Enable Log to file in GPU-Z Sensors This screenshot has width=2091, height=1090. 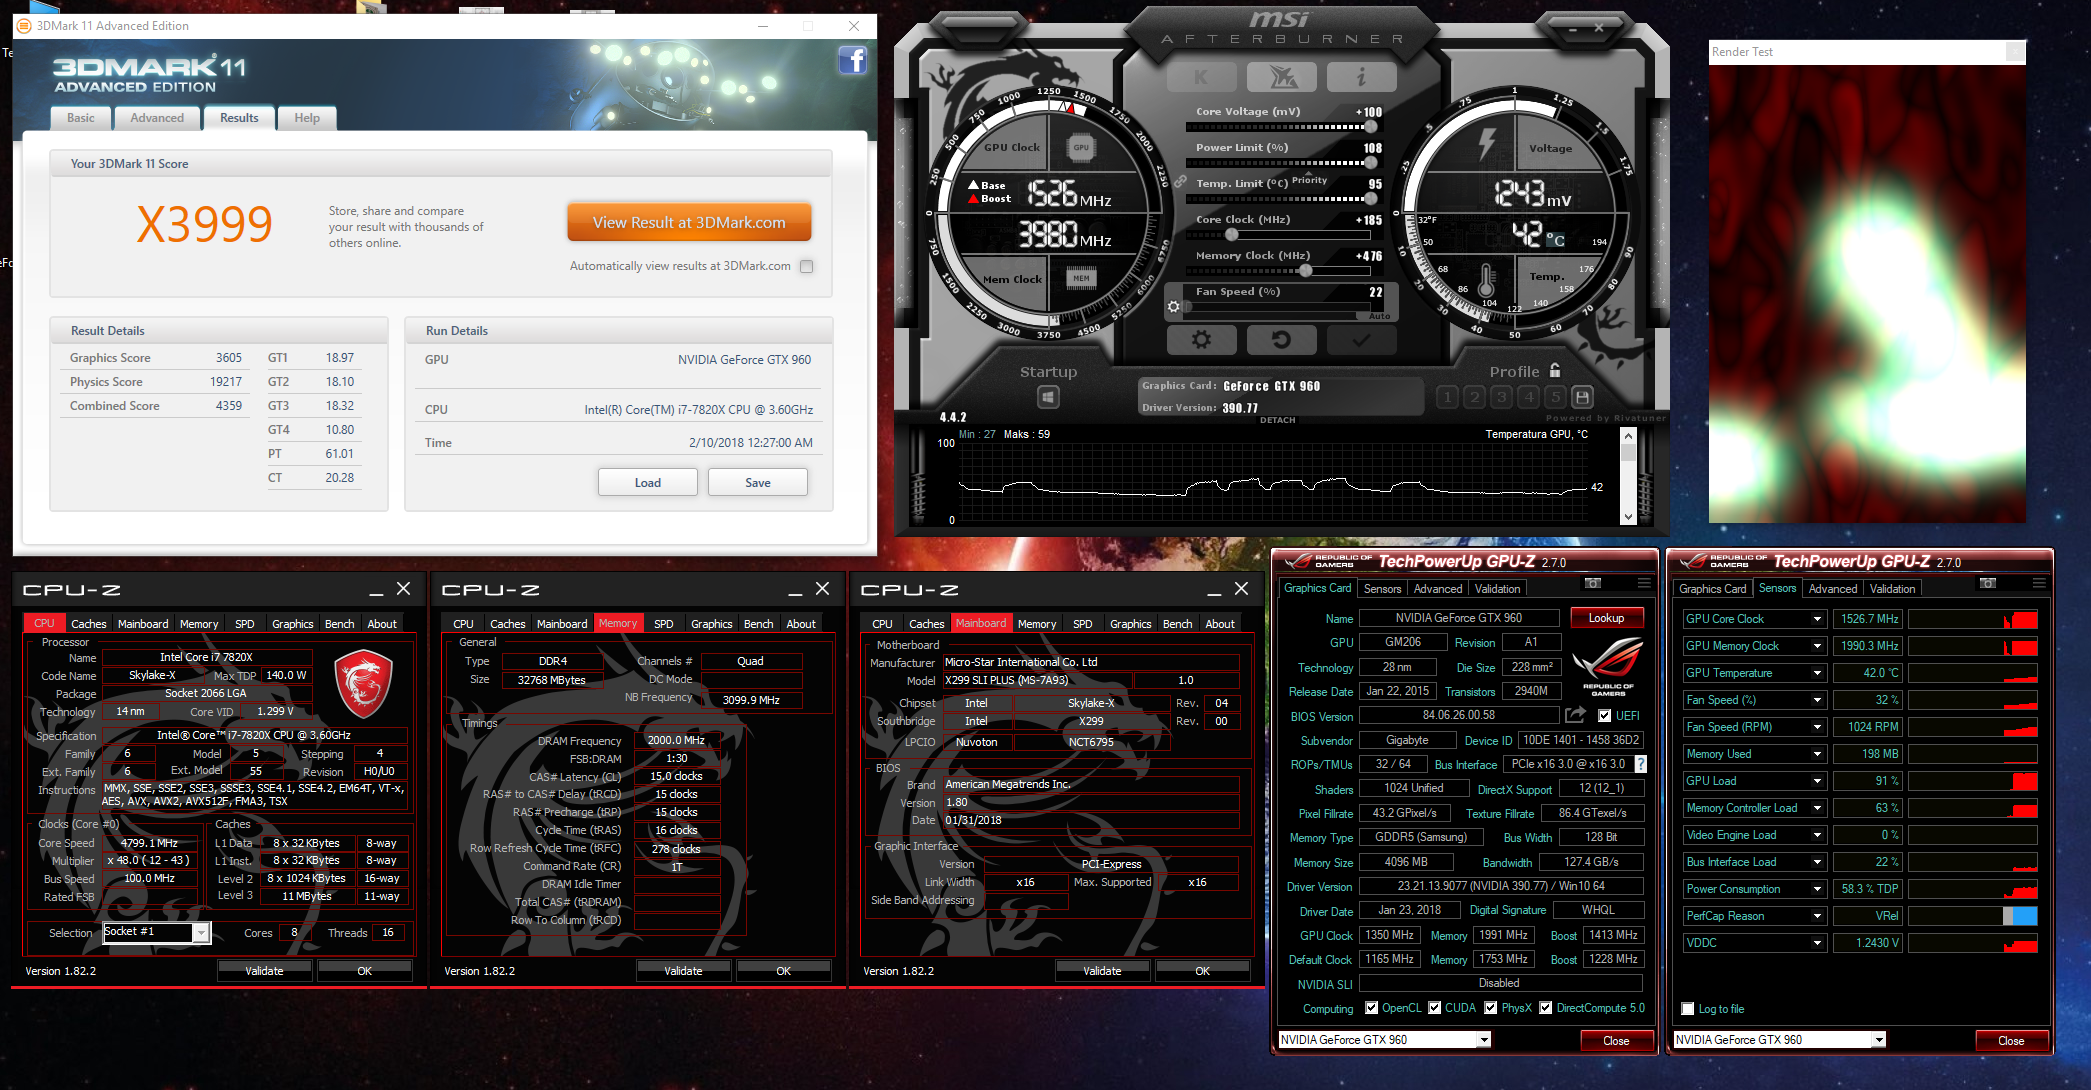[x=1688, y=1009]
